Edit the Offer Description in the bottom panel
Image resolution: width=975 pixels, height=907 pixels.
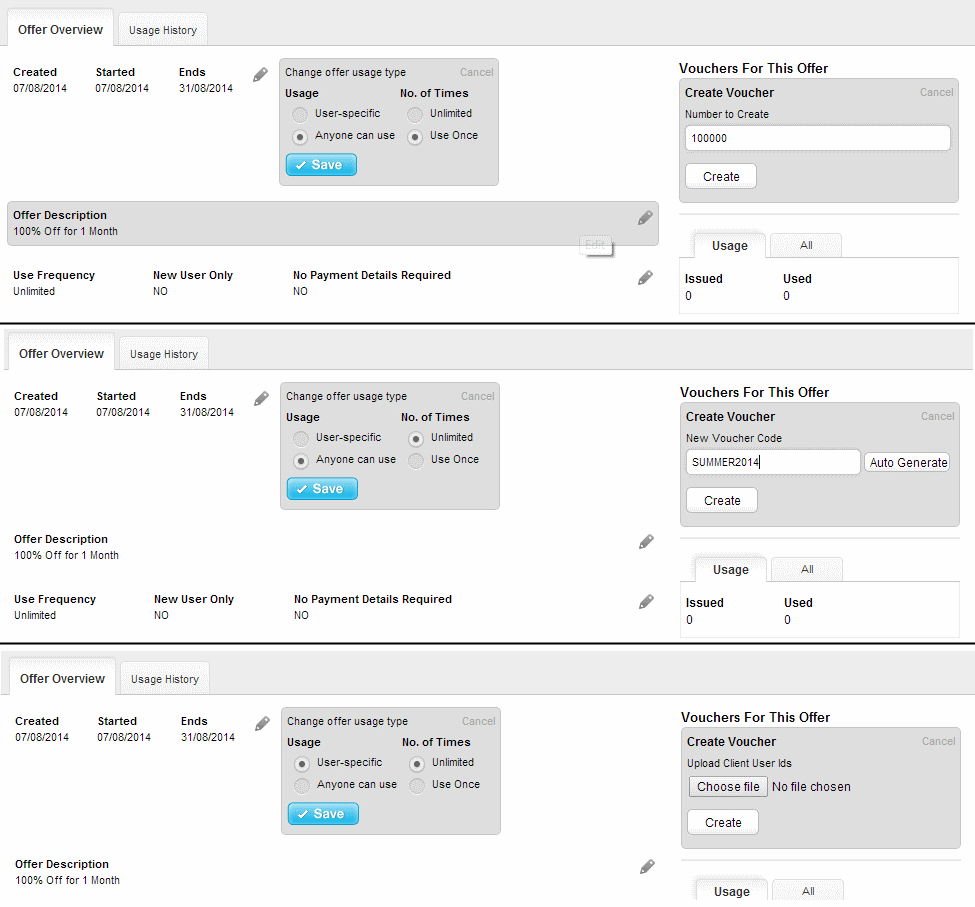pyautogui.click(x=647, y=867)
